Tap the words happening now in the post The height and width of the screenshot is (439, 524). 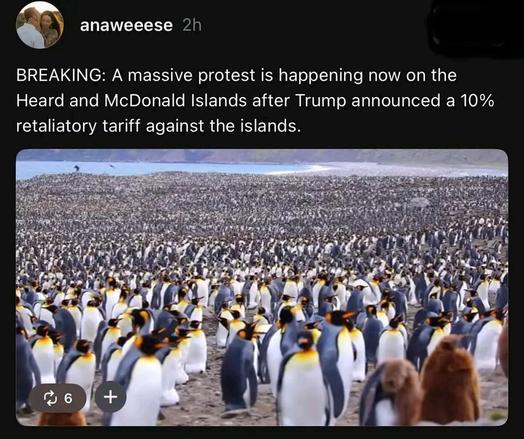pyautogui.click(x=340, y=76)
